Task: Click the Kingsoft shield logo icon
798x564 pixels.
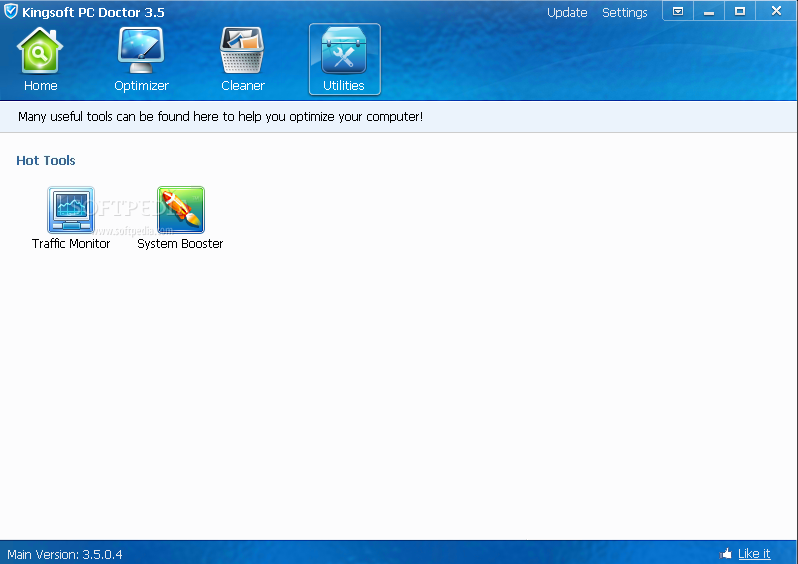Action: 11,11
